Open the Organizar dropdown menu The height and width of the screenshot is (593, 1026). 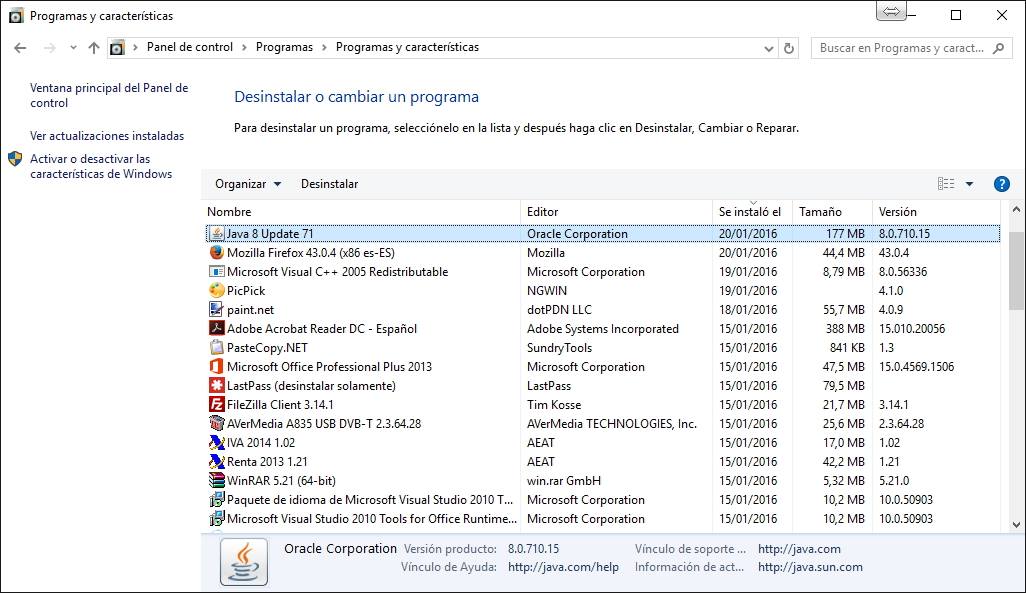tap(248, 184)
